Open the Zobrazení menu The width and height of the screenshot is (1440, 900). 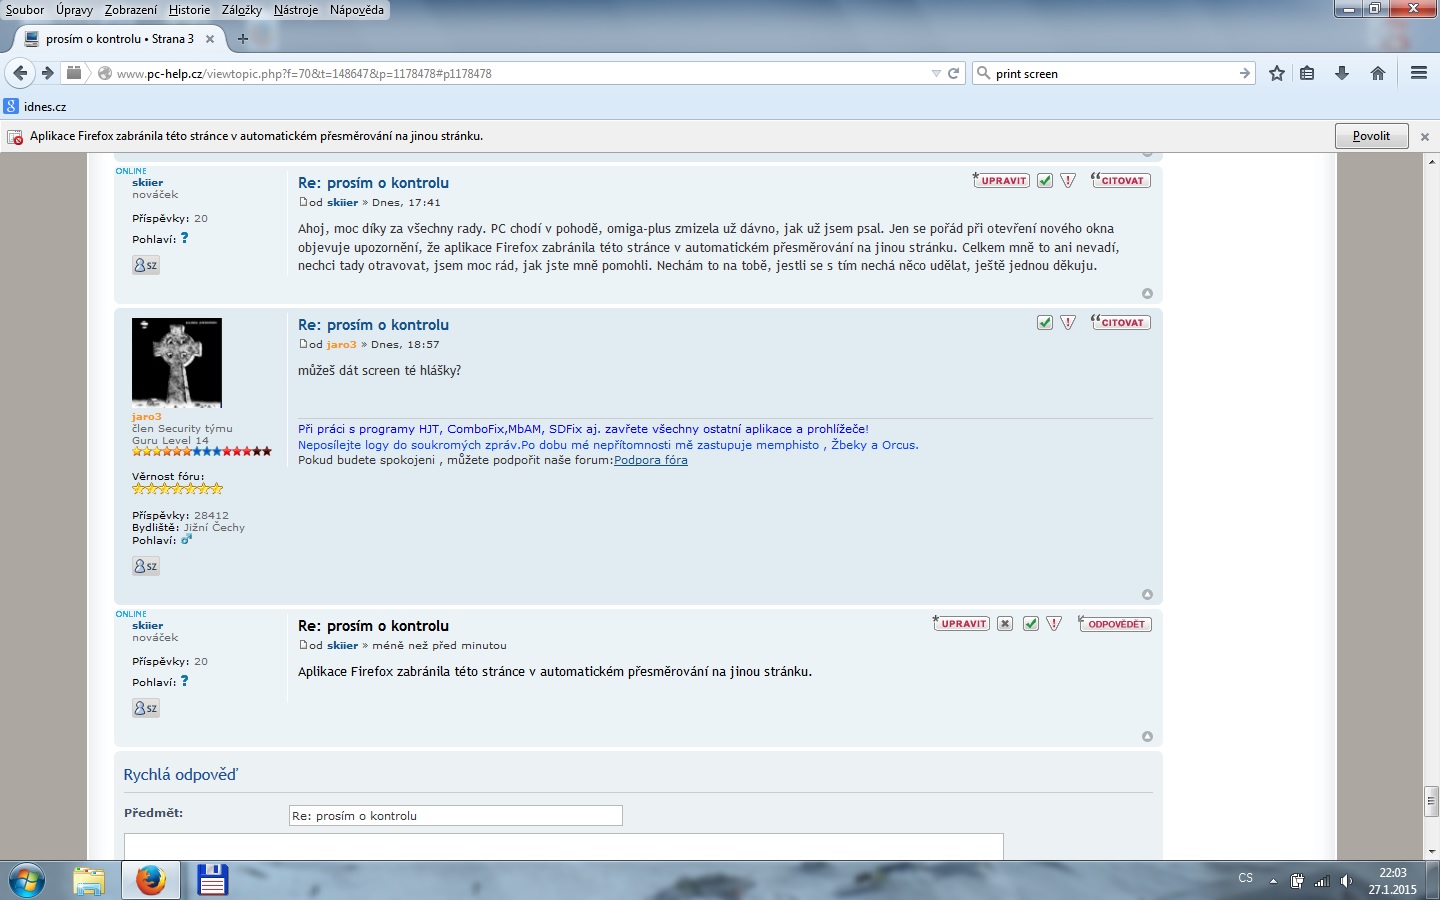[x=131, y=10]
